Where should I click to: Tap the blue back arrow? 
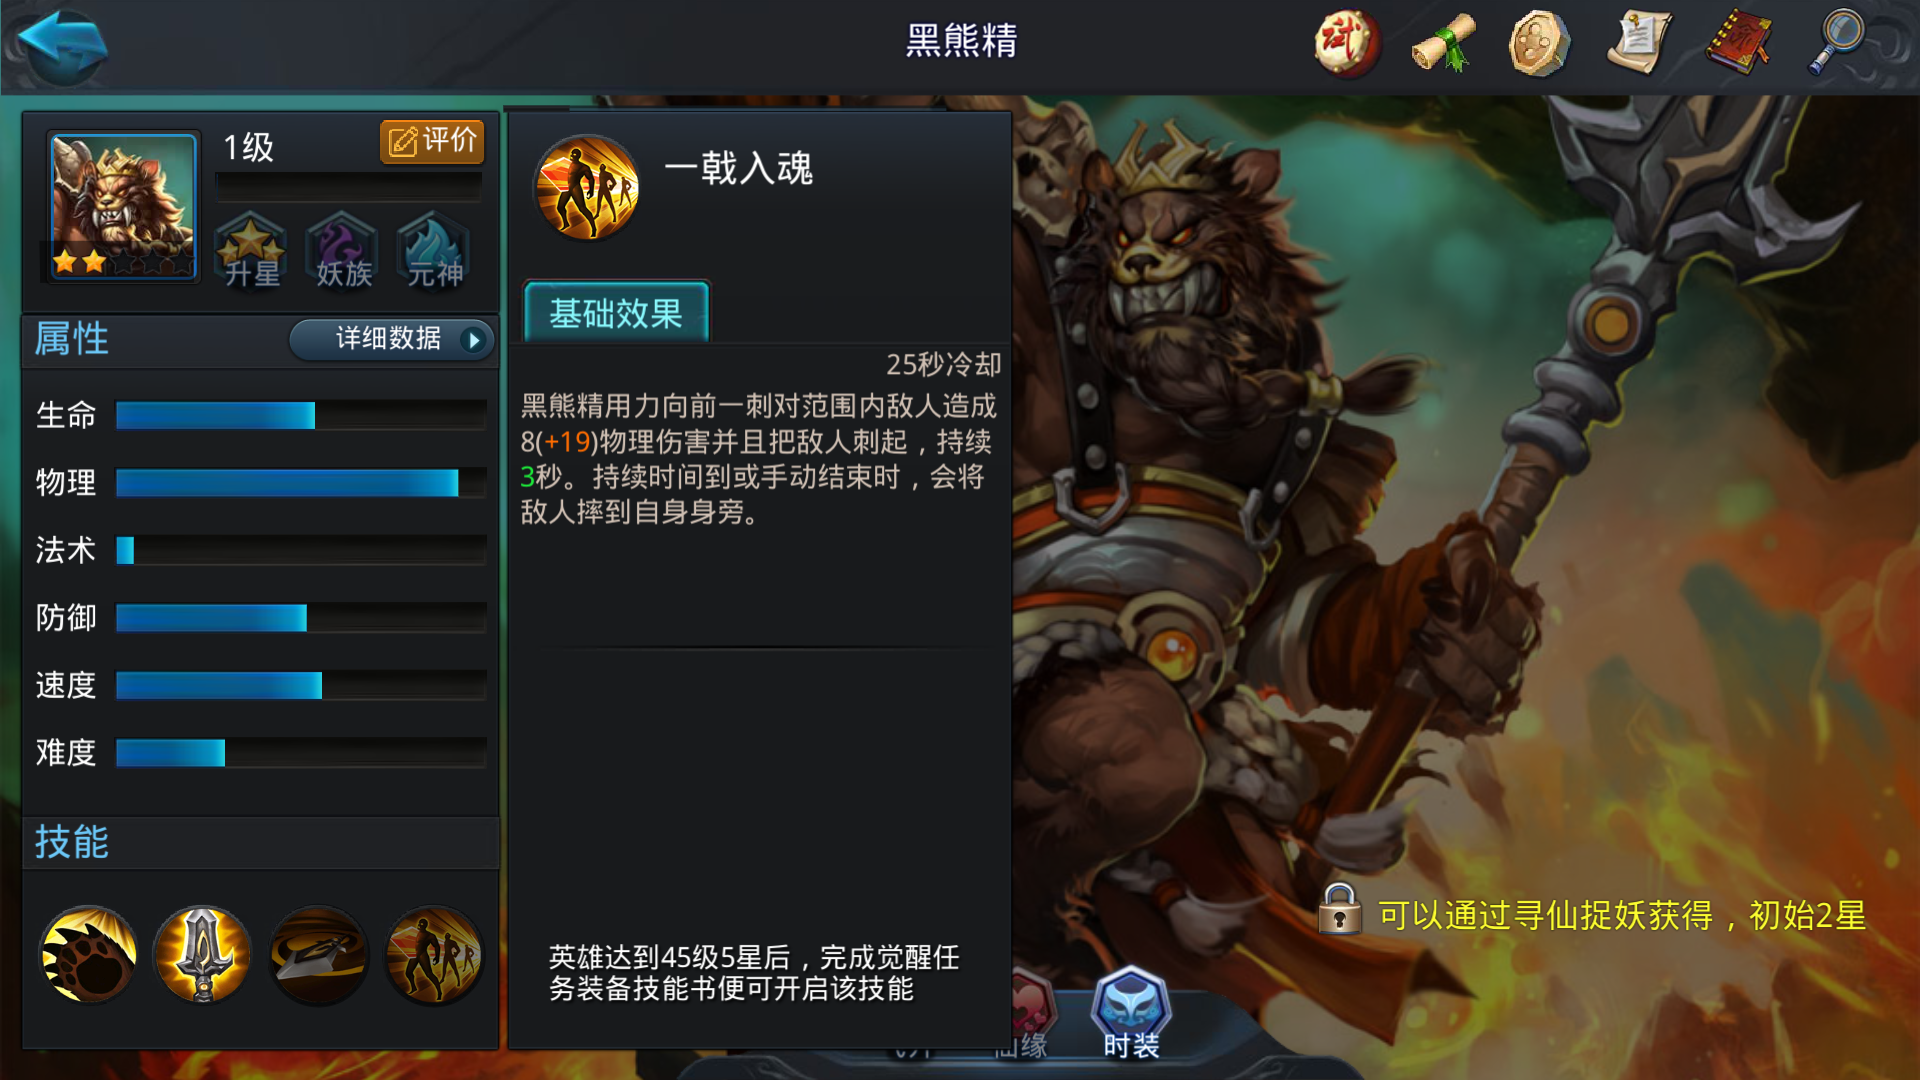pyautogui.click(x=62, y=42)
